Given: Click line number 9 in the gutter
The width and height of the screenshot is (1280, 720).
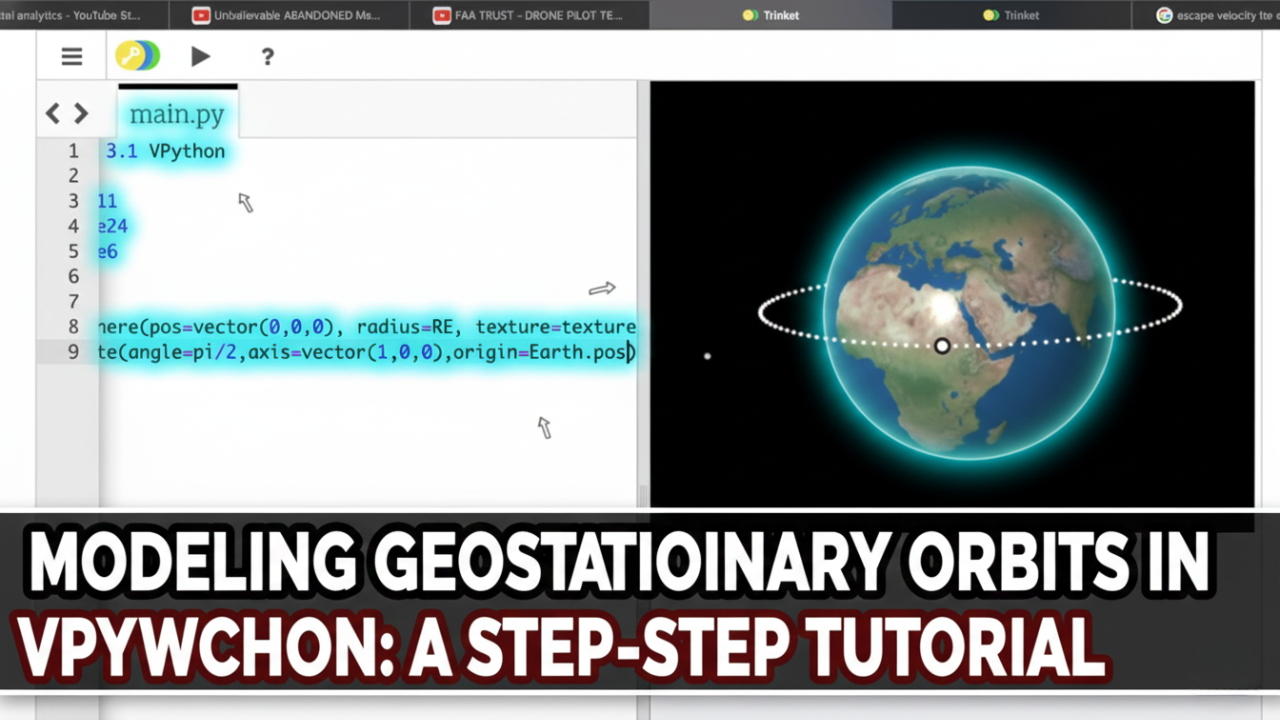Looking at the screenshot, I should click(x=73, y=351).
